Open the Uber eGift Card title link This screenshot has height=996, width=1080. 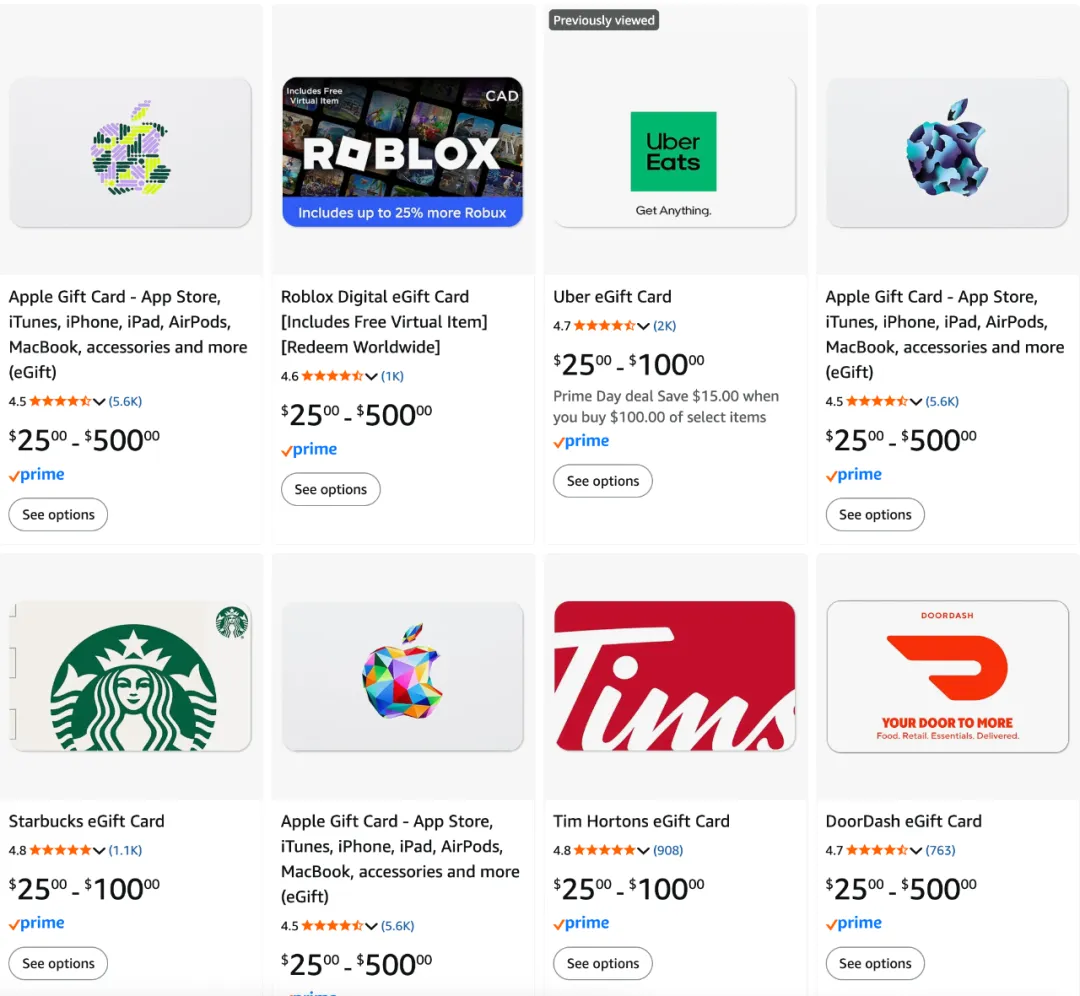pyautogui.click(x=612, y=297)
